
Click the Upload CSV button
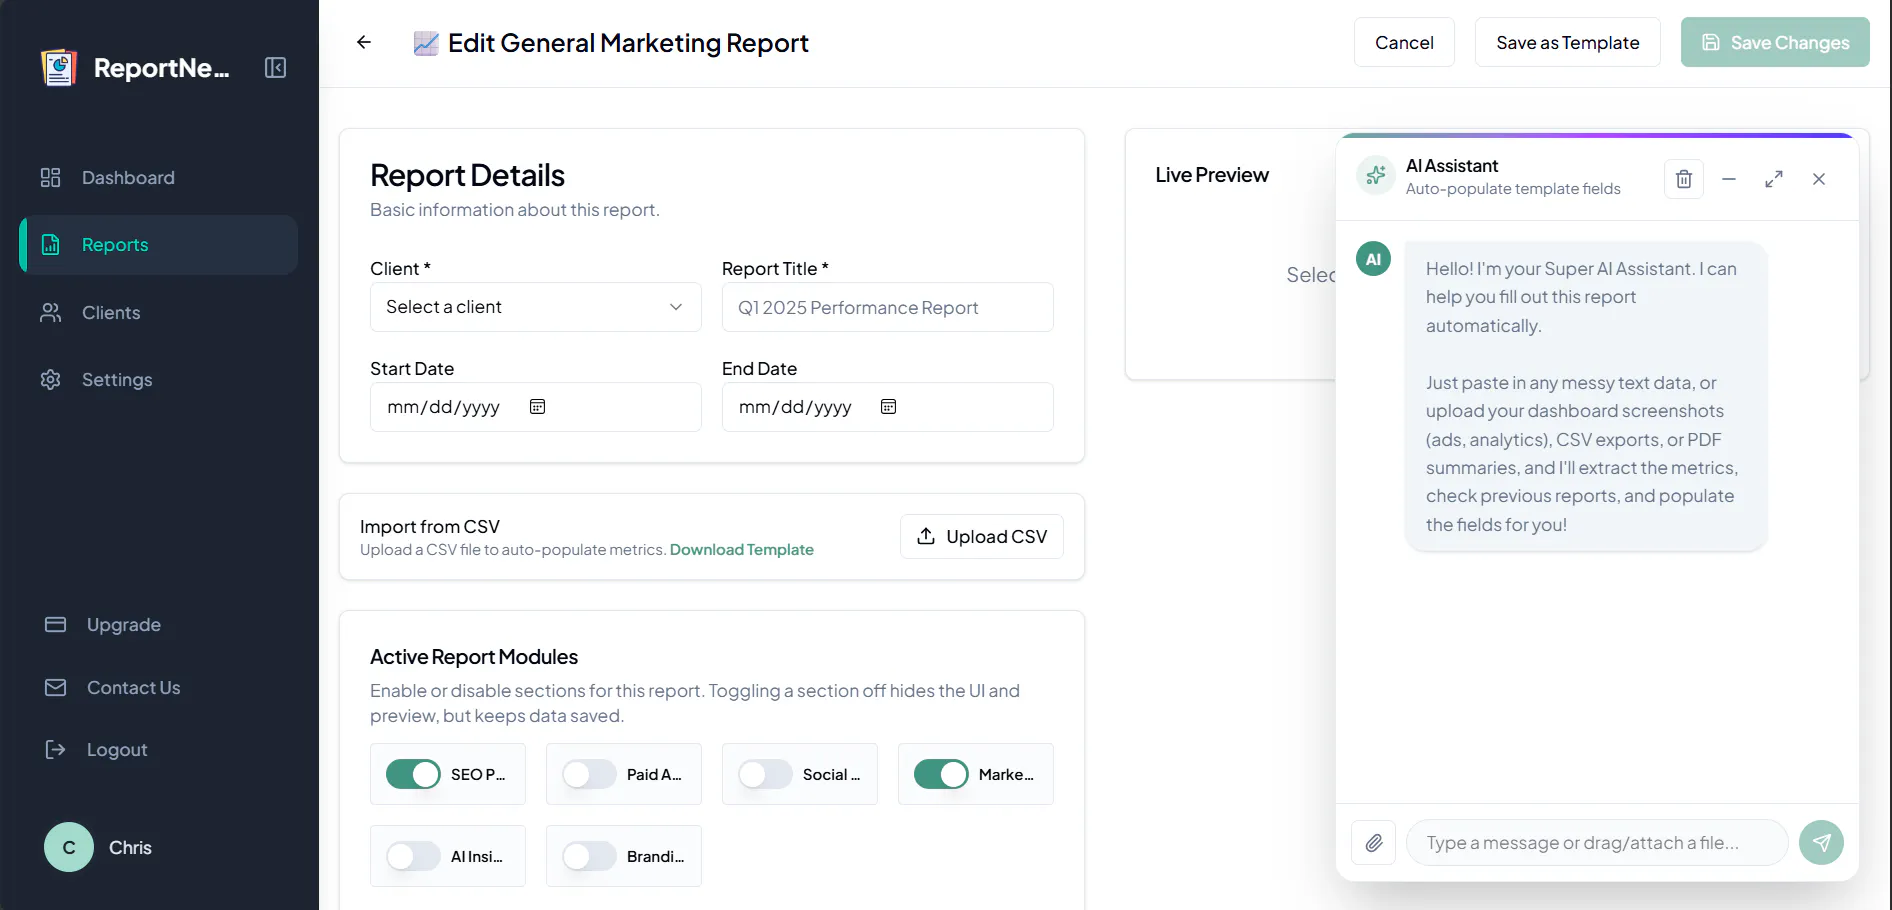click(982, 537)
